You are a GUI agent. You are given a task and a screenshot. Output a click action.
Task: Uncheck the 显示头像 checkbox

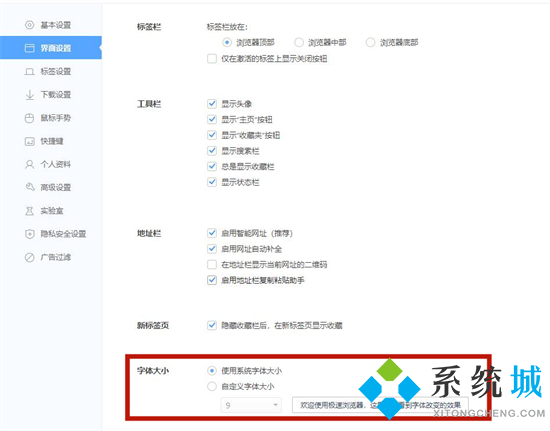(212, 103)
